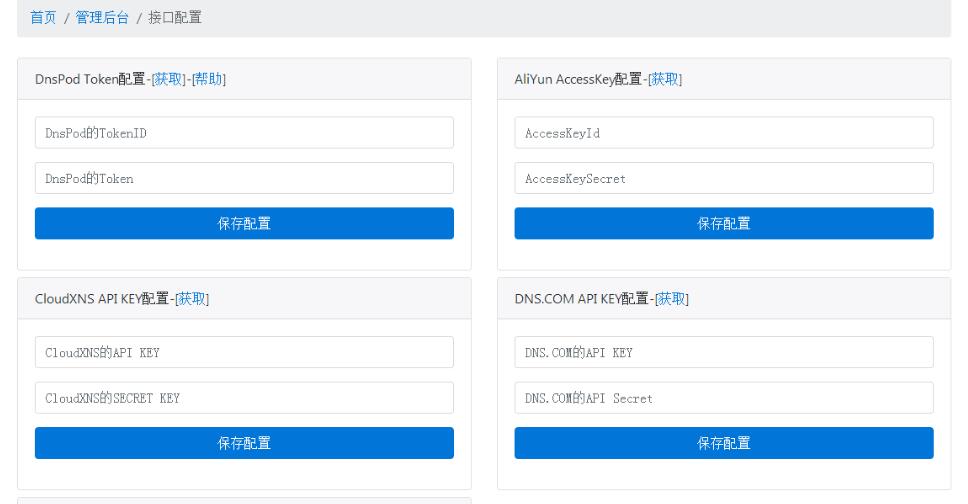Click into the CloudXNS的API KEY field
This screenshot has width=968, height=504.
pyautogui.click(x=244, y=352)
